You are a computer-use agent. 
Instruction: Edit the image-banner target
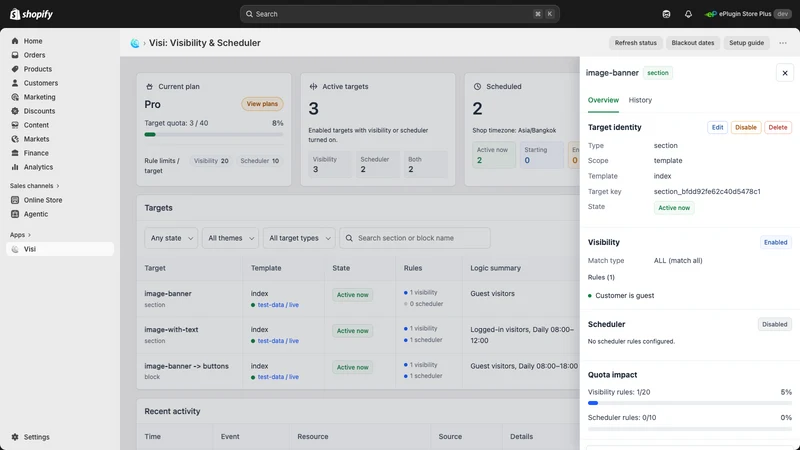tap(717, 128)
